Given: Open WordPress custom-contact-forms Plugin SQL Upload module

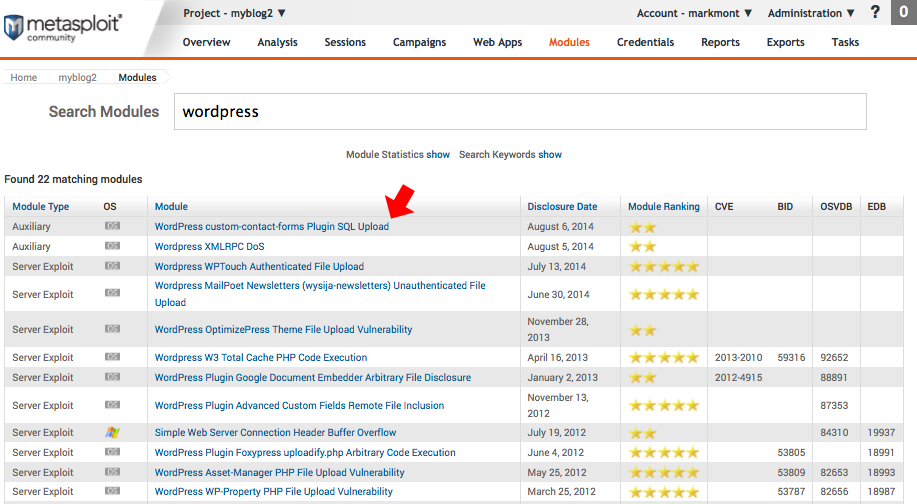Looking at the screenshot, I should pos(271,227).
